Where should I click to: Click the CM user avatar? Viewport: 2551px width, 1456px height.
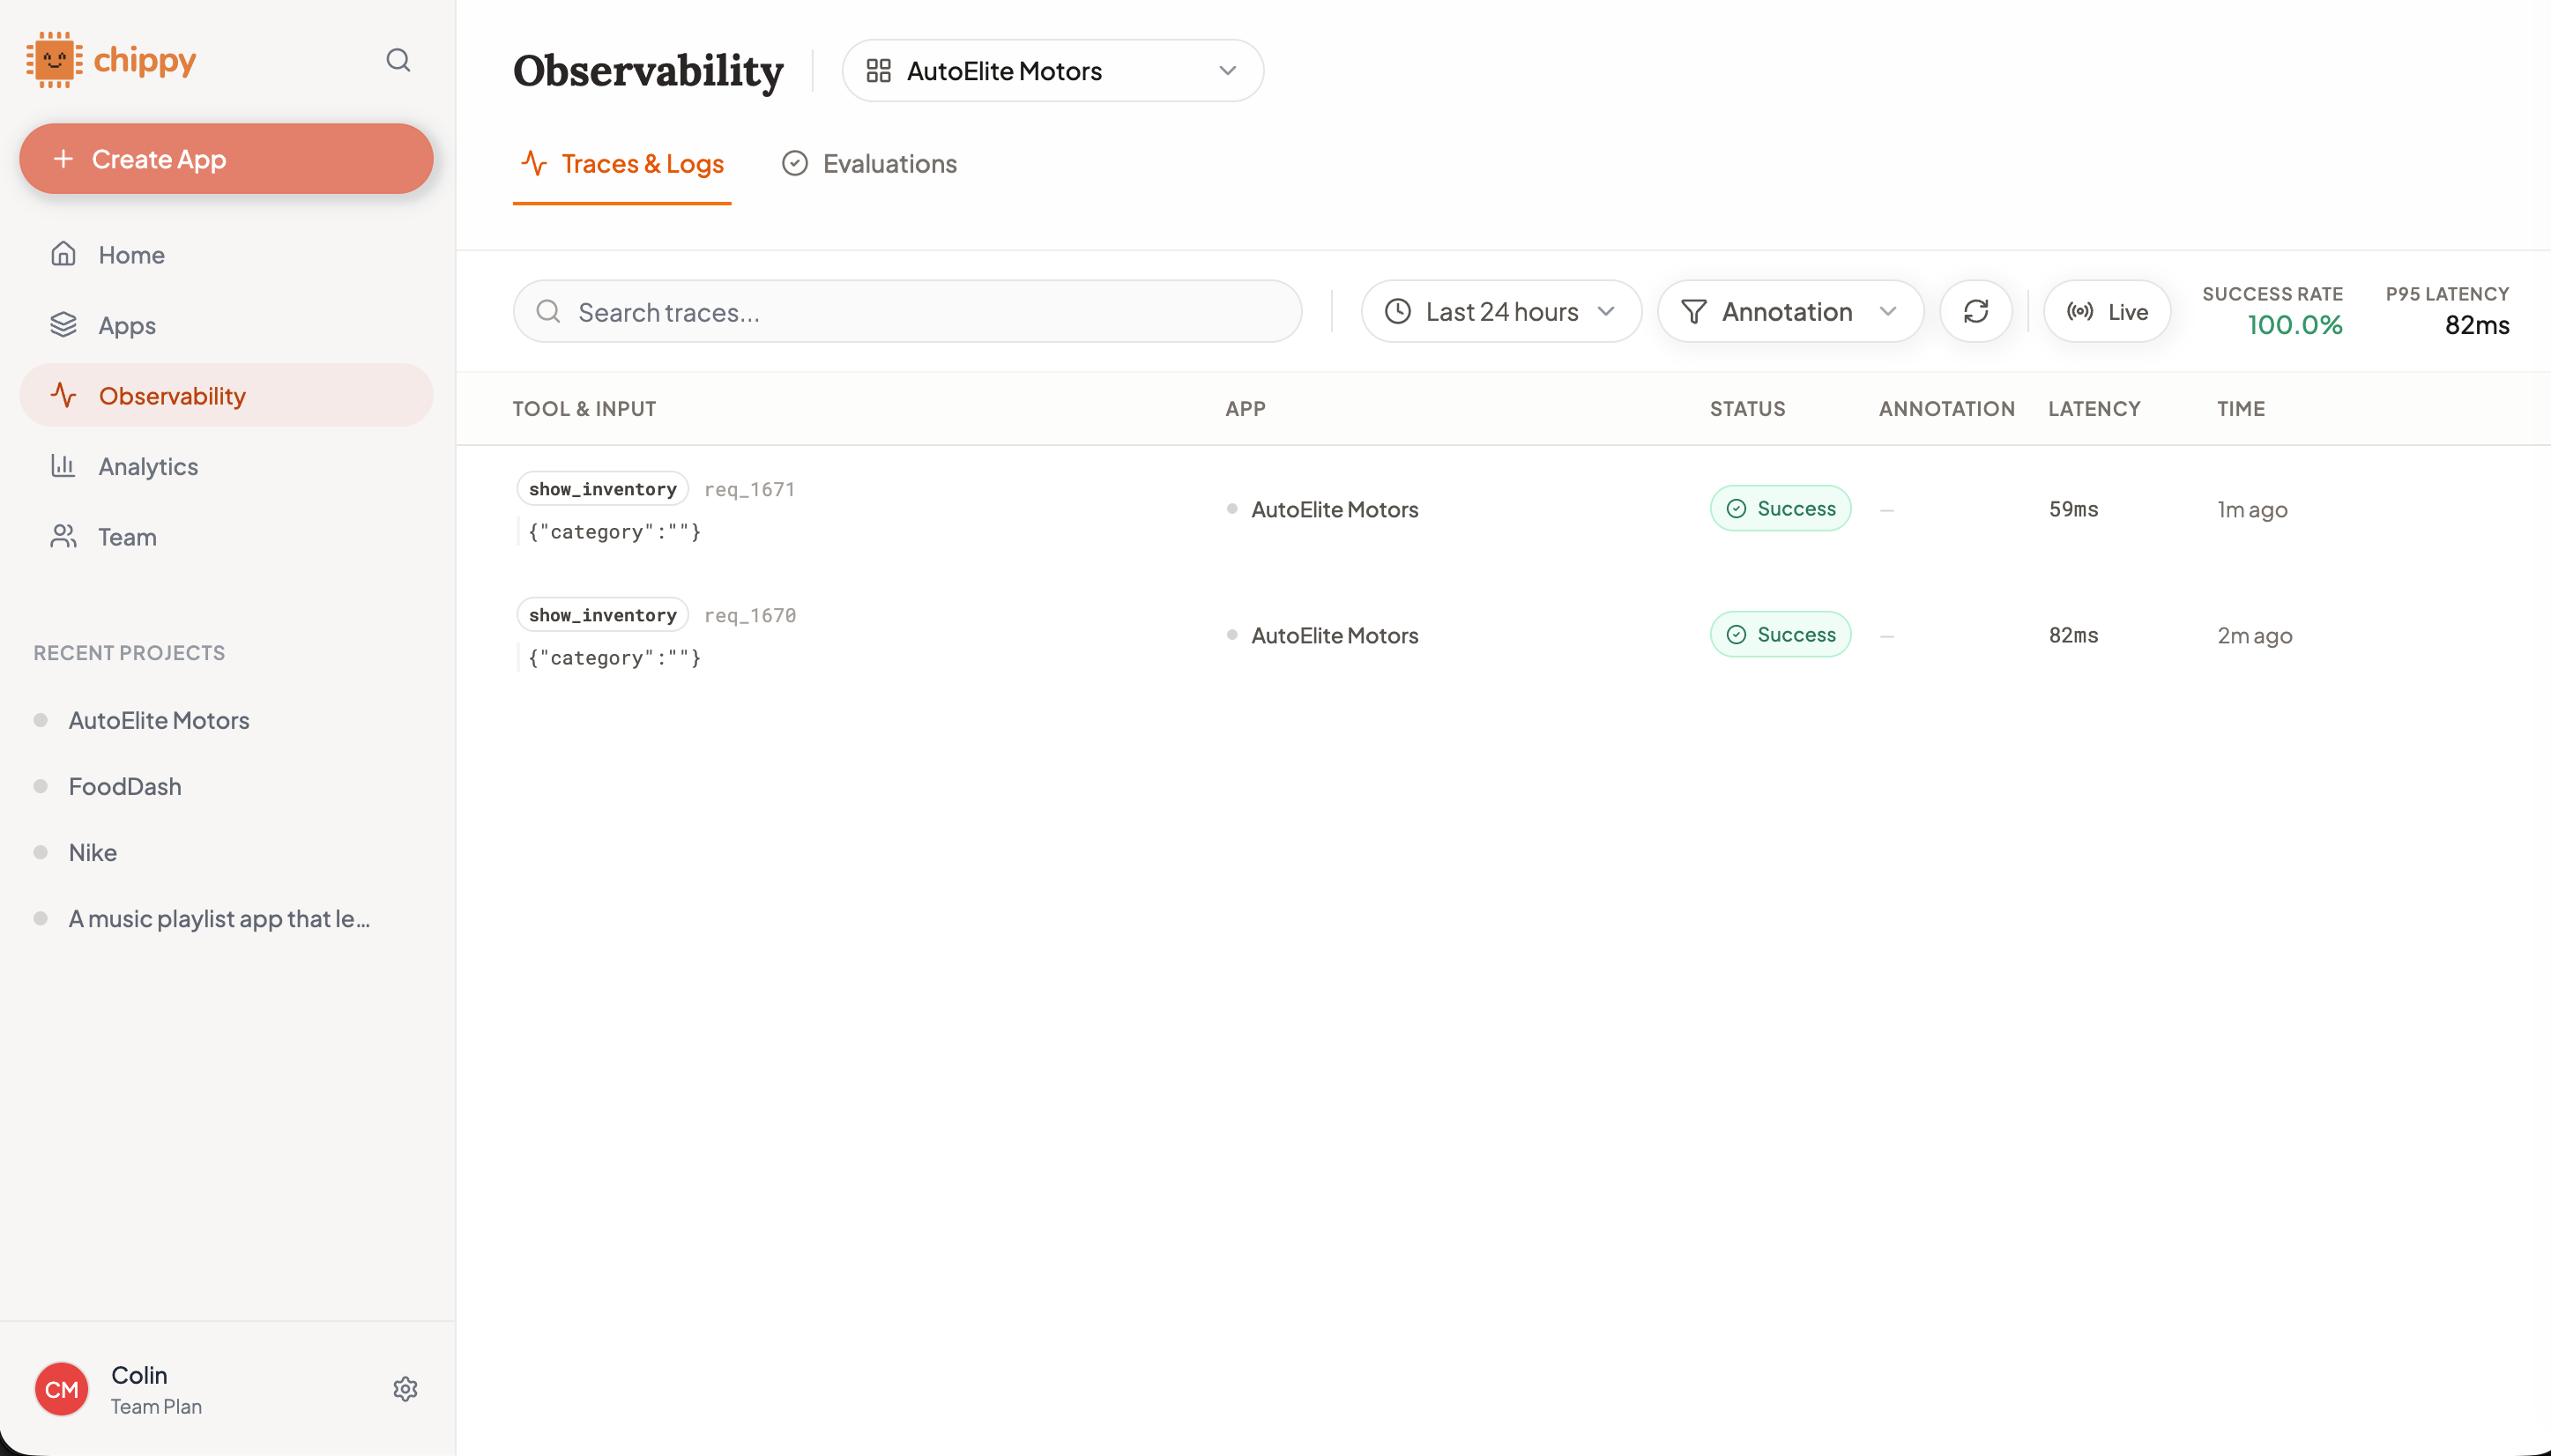(x=61, y=1389)
